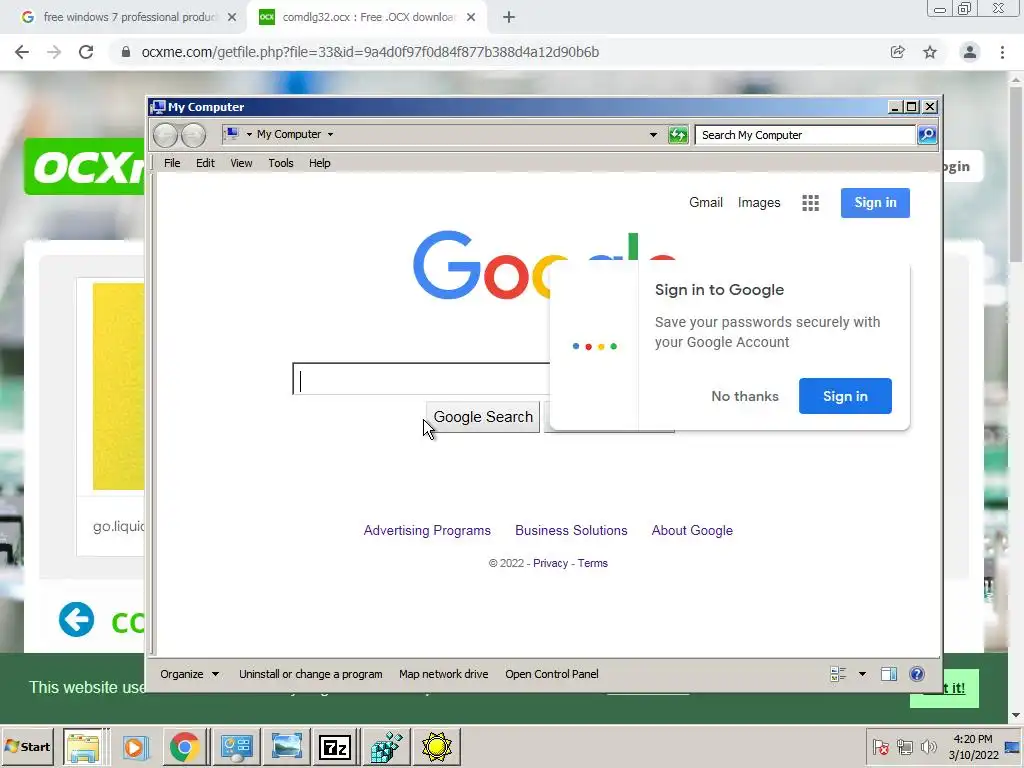Click the Back arrow in My Computer window
Viewport: 1024px width, 768px height.
(x=166, y=135)
